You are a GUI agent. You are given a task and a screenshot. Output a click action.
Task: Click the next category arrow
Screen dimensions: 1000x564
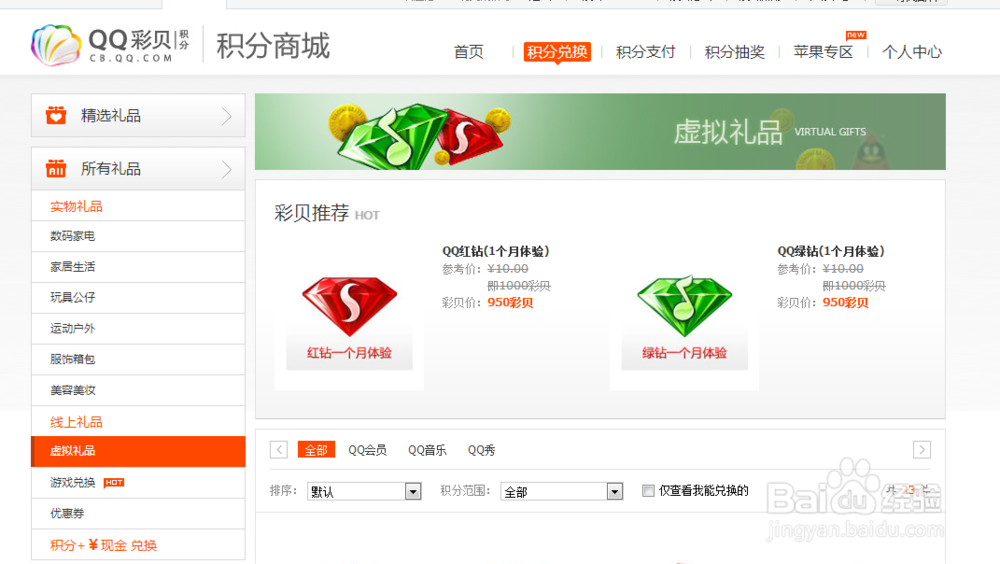coord(922,450)
